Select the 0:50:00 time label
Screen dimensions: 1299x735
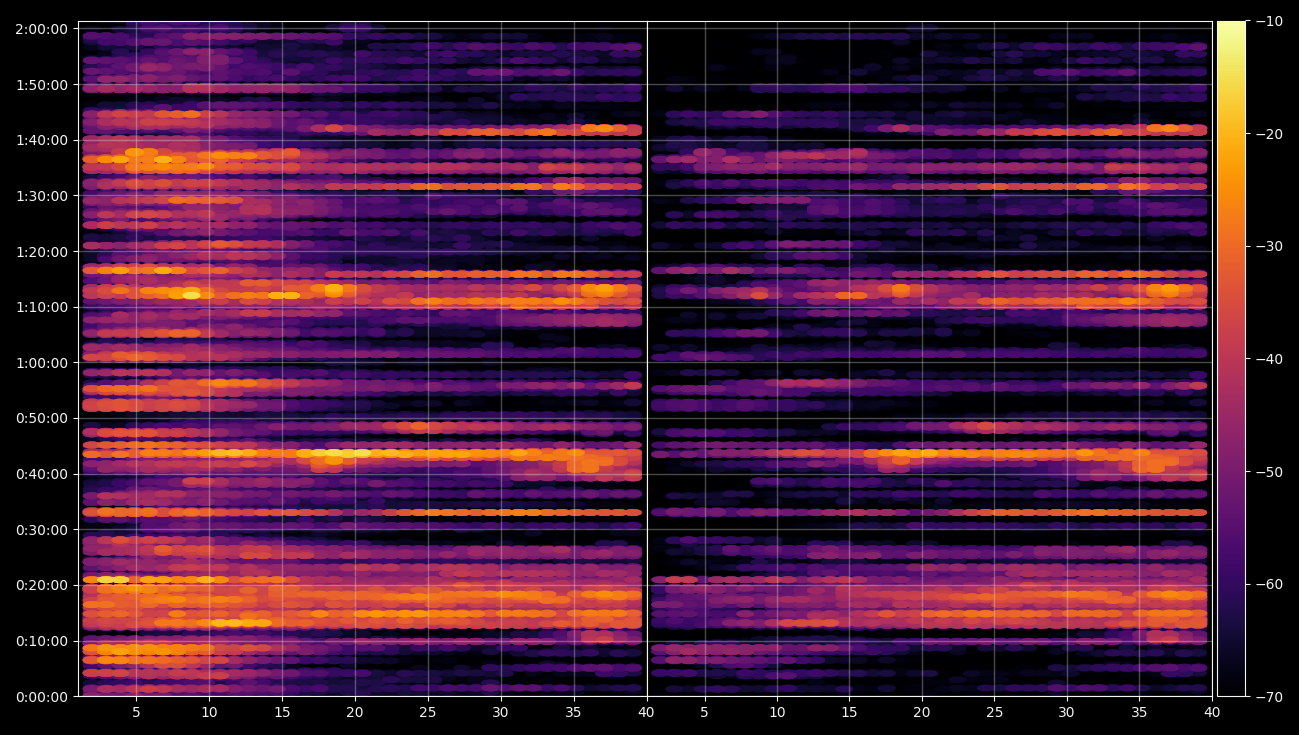tap(41, 418)
